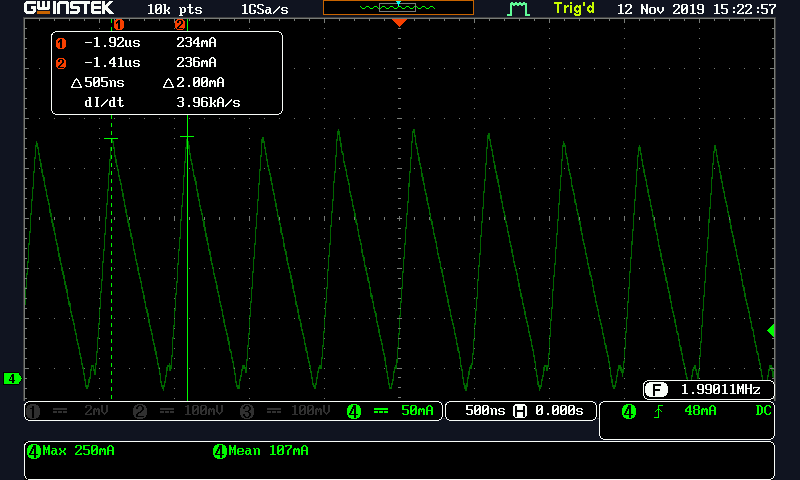Click the frequency counter F icon

656,390
